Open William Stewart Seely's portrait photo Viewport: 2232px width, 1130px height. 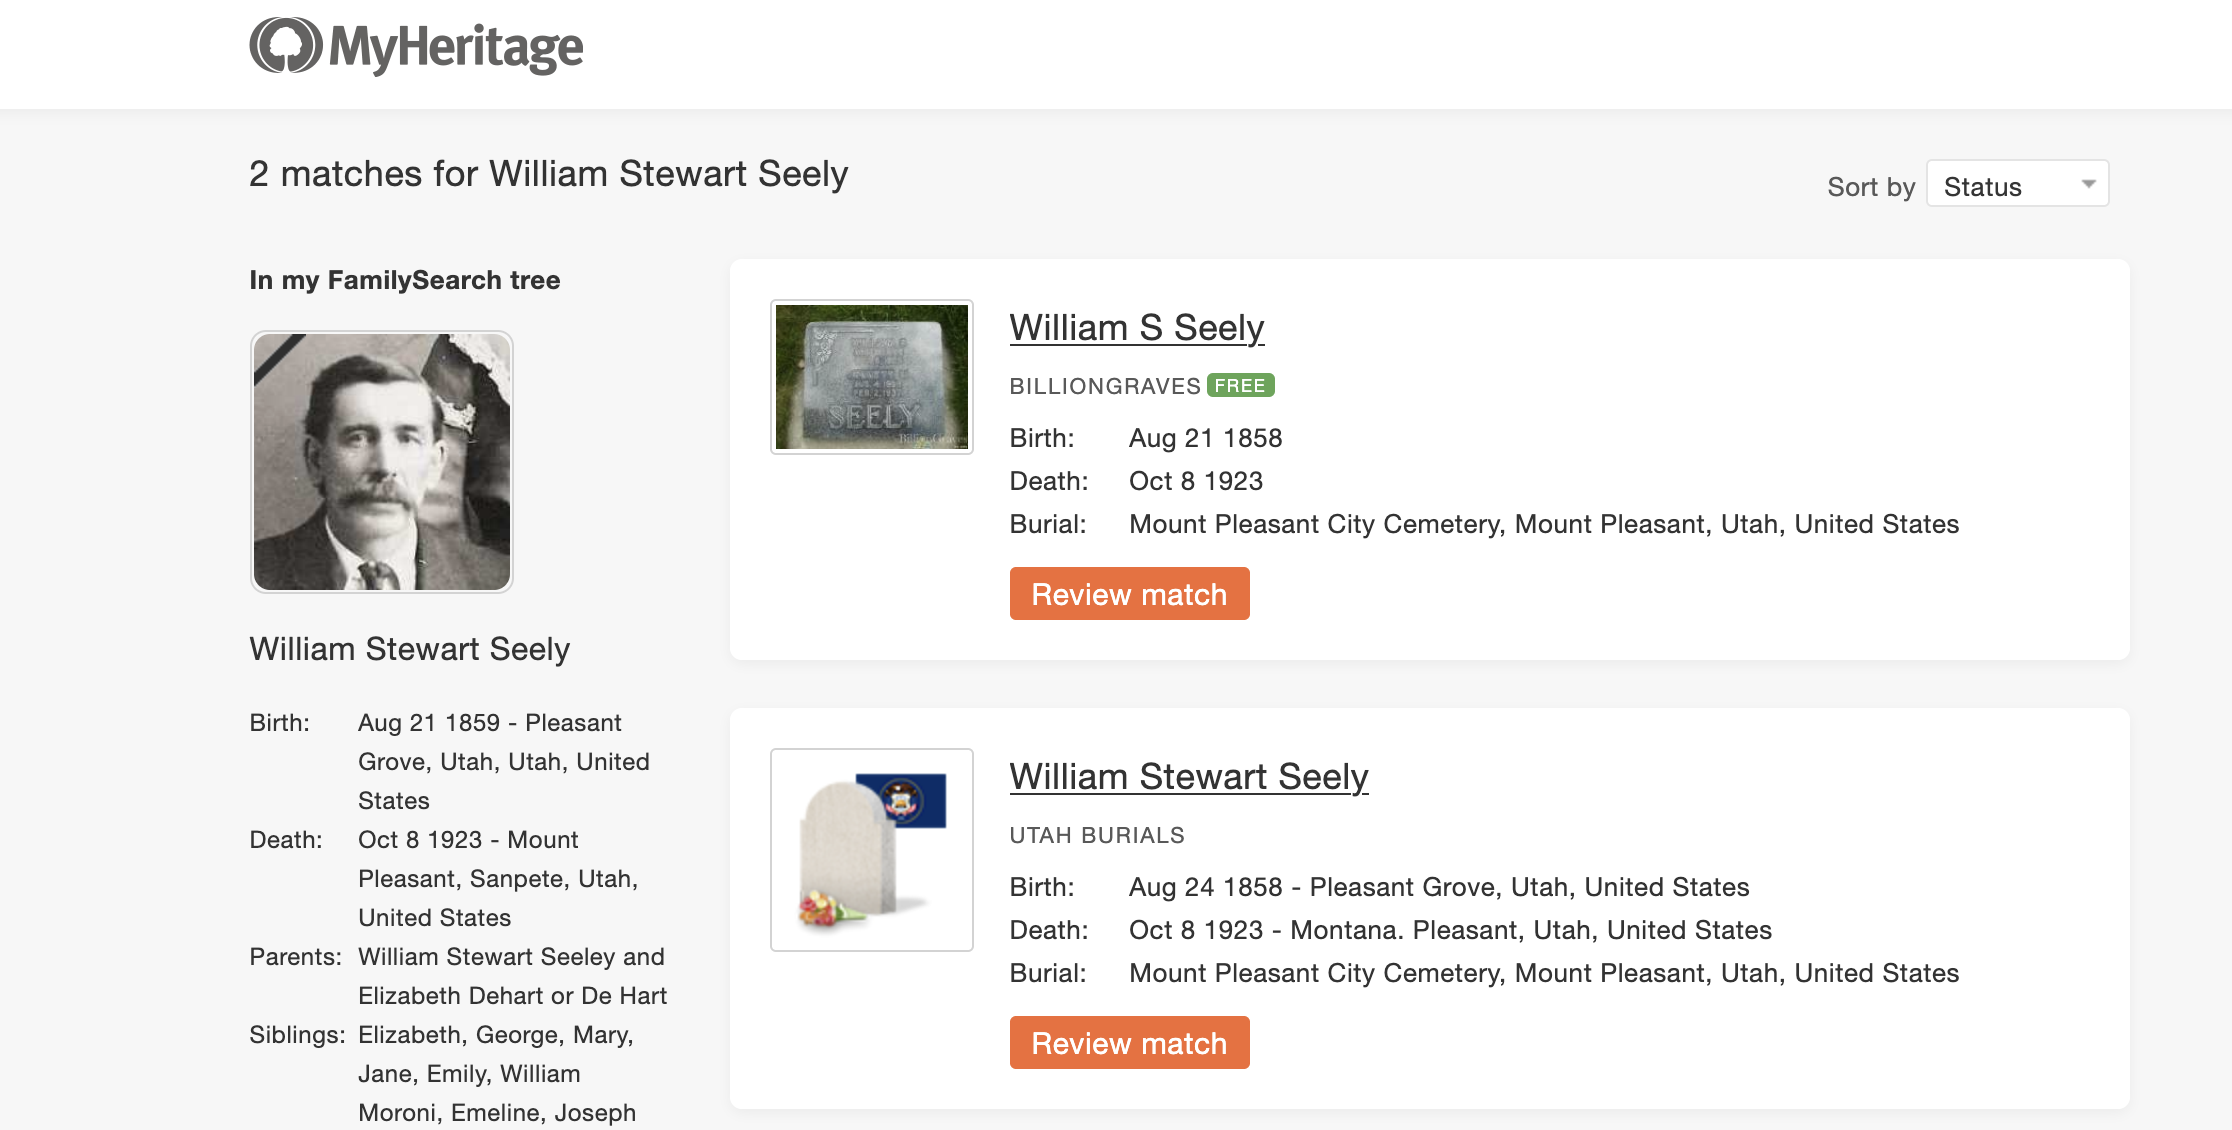tap(382, 462)
